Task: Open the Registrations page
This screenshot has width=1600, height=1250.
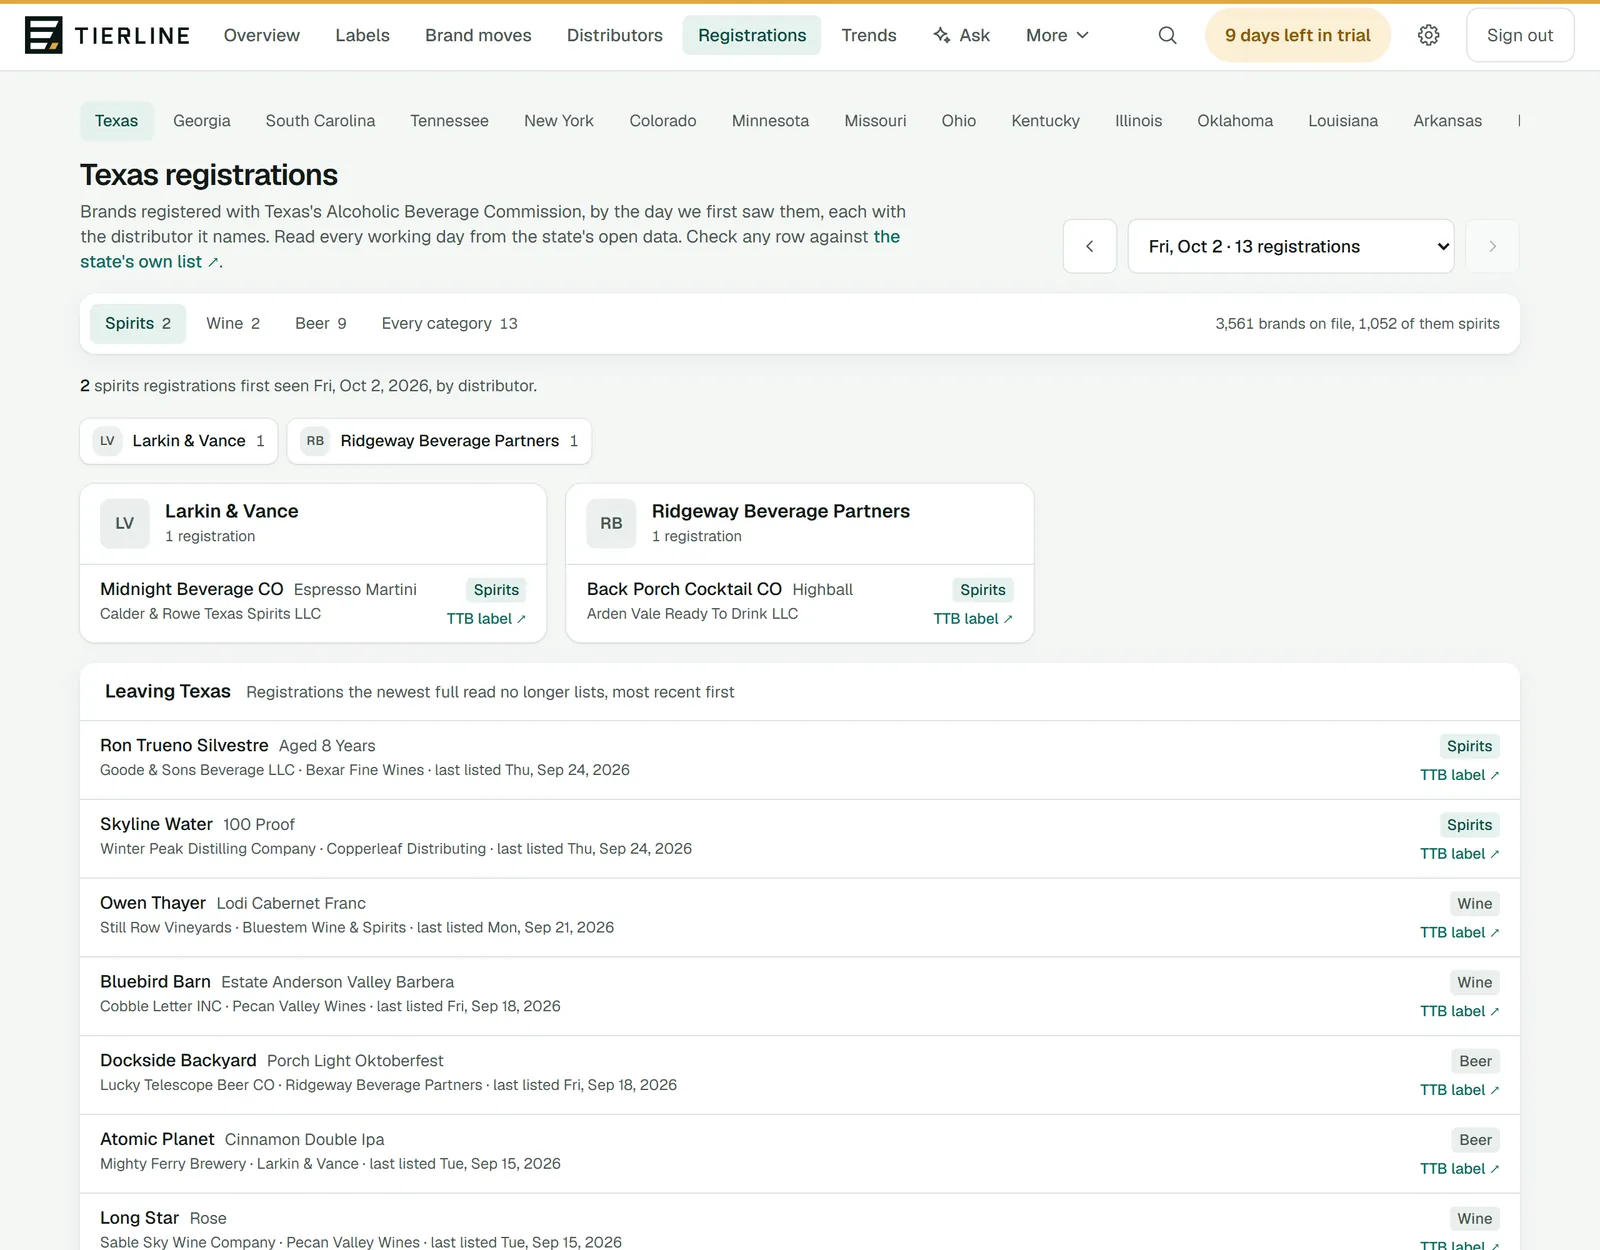Action: coord(752,35)
